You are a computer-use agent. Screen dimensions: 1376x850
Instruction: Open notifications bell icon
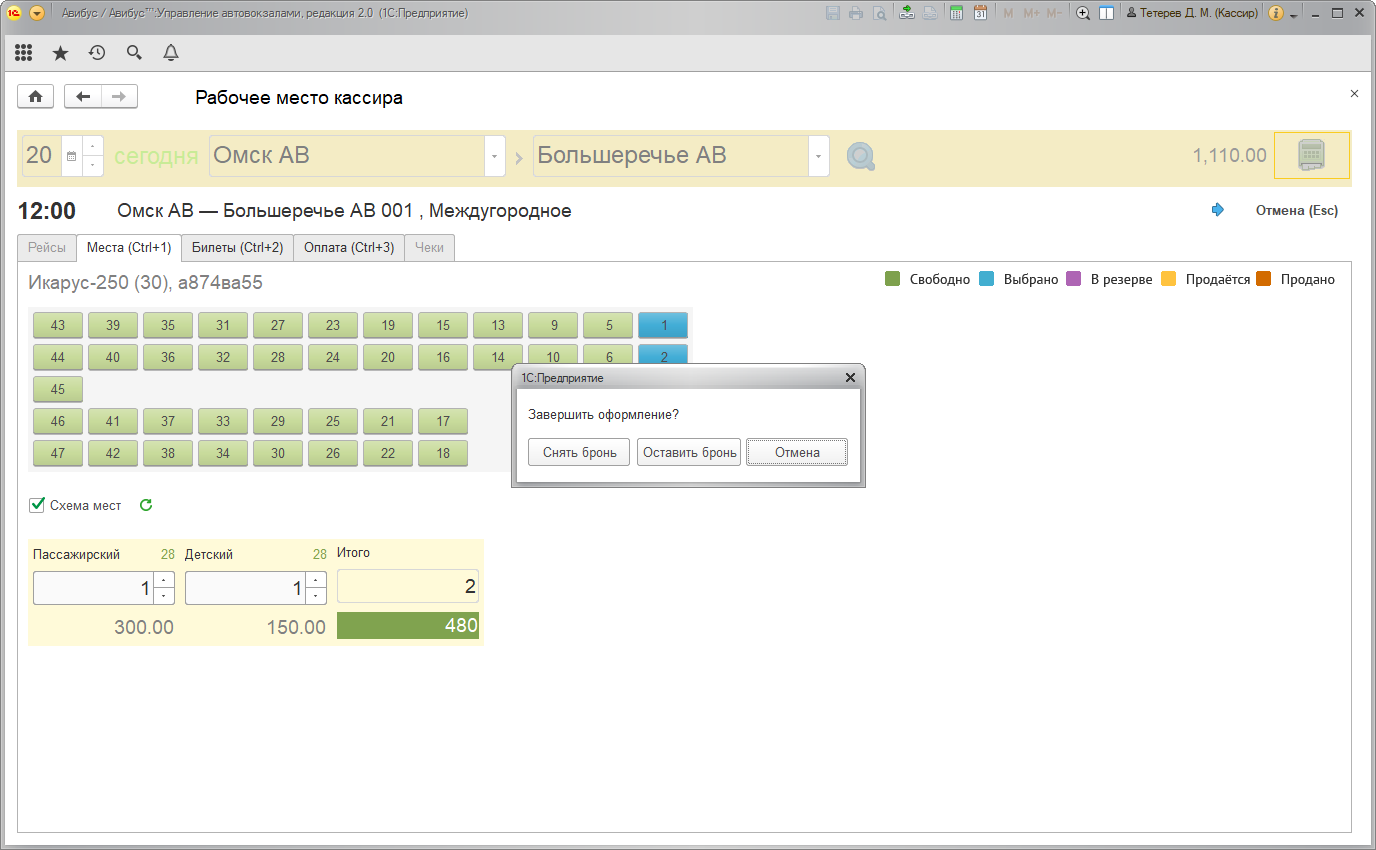171,53
